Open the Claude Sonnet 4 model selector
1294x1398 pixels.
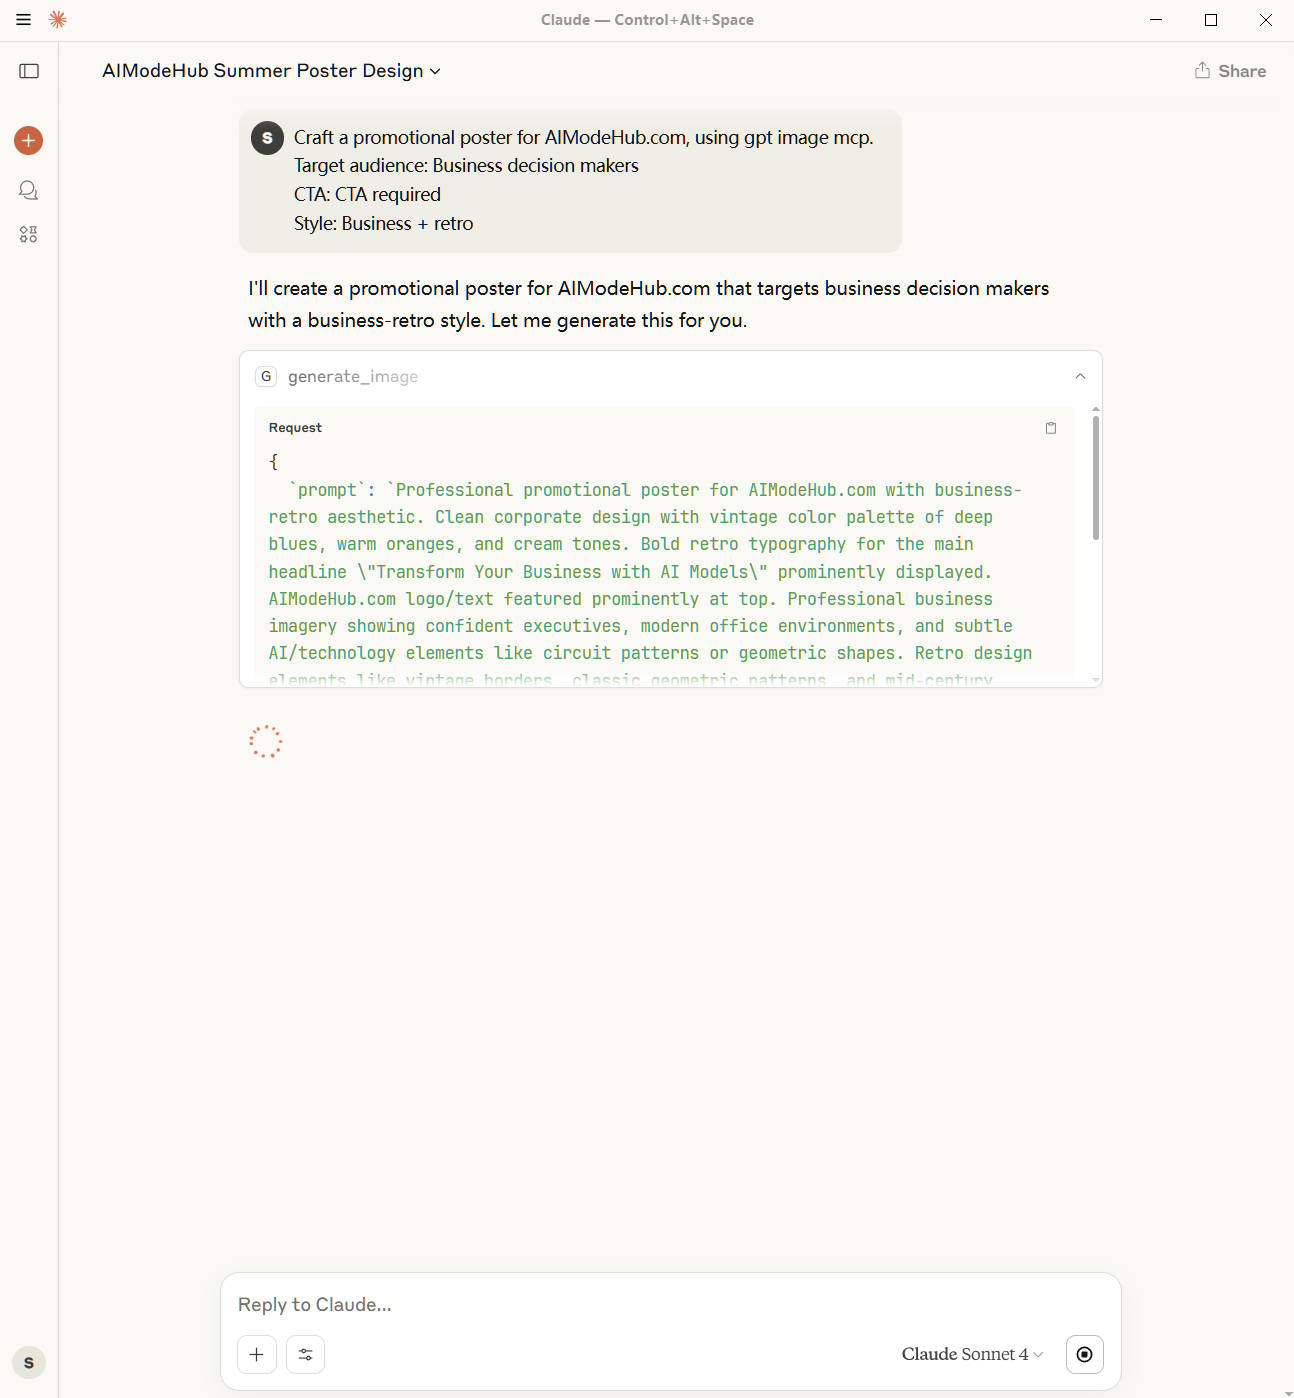[x=969, y=1353]
